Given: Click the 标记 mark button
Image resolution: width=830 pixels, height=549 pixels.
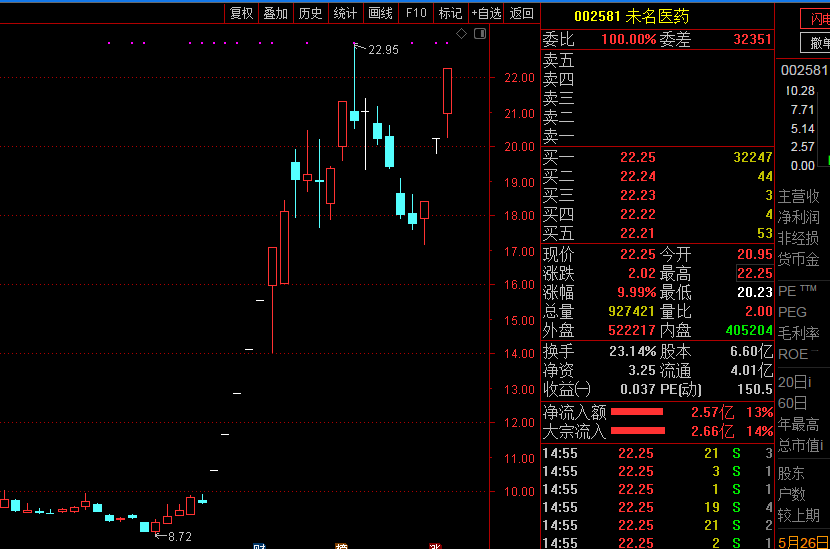Looking at the screenshot, I should tap(450, 13).
